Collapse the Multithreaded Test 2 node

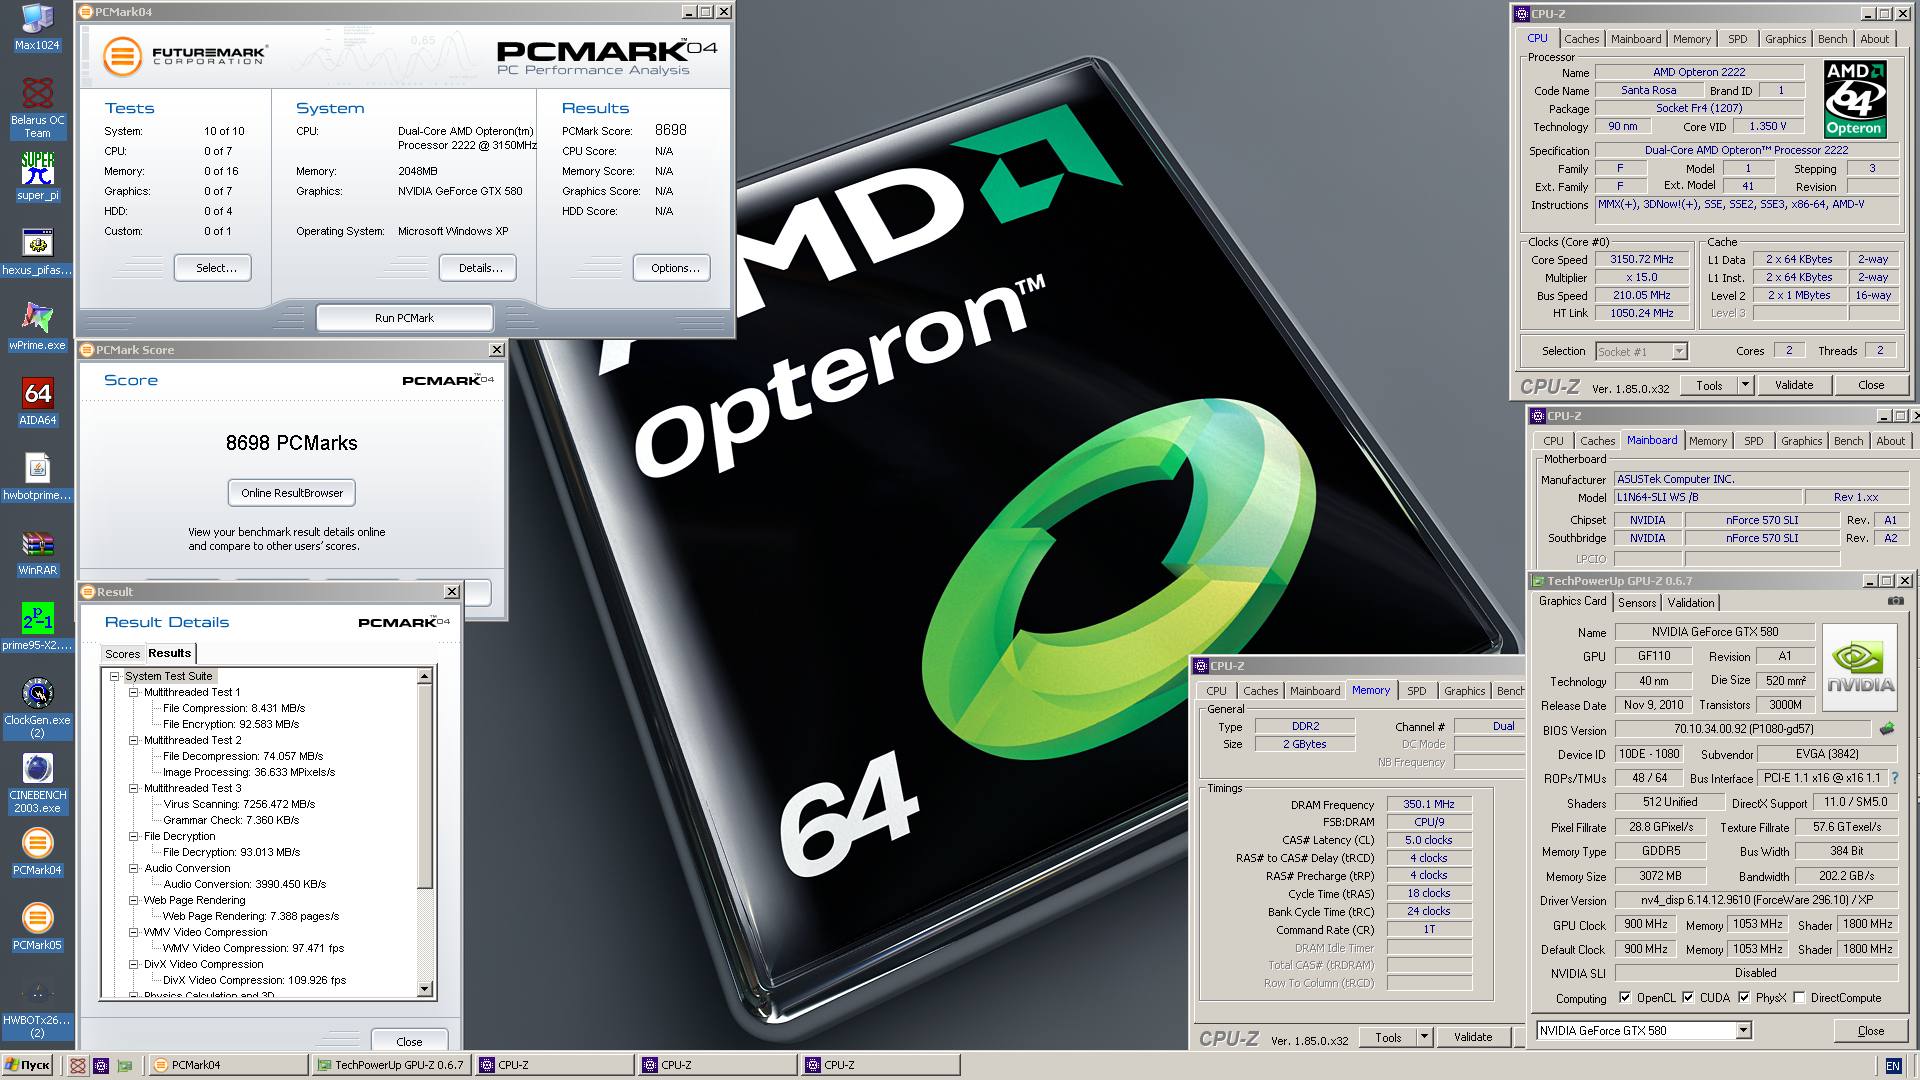click(133, 740)
